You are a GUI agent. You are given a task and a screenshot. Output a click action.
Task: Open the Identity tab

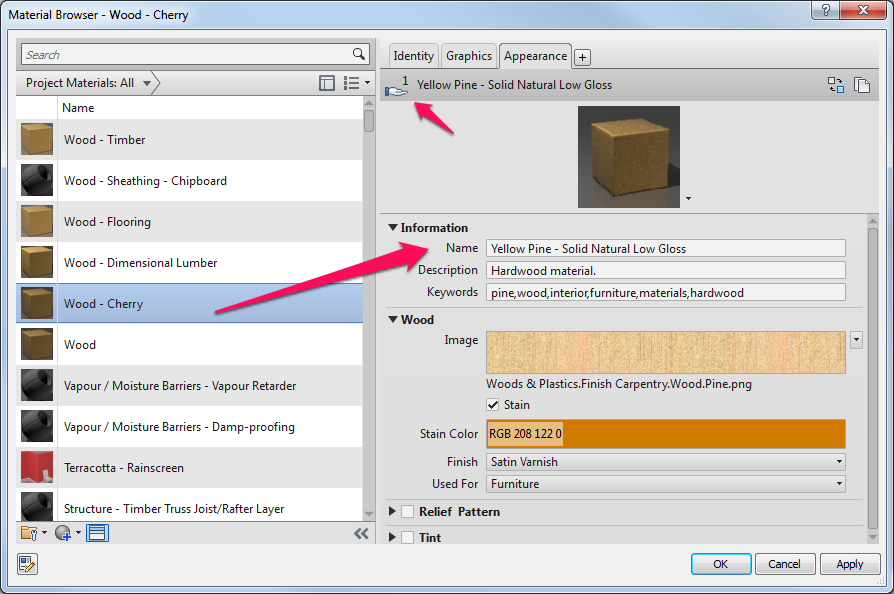413,55
